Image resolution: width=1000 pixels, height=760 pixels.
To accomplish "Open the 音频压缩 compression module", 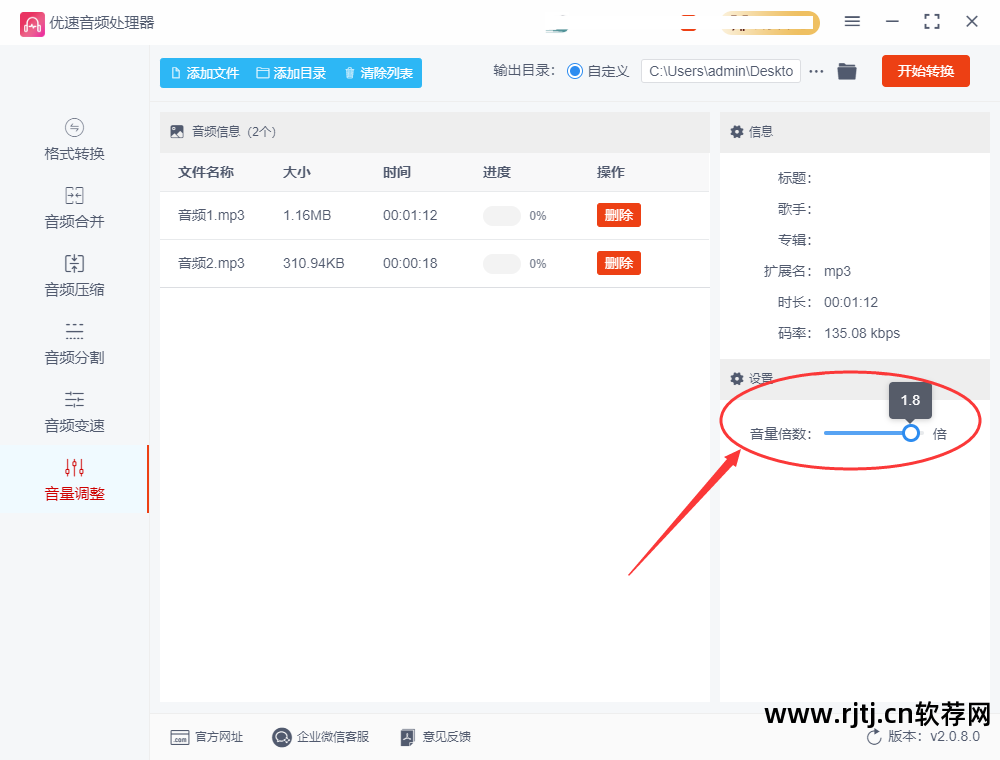I will tap(74, 276).
